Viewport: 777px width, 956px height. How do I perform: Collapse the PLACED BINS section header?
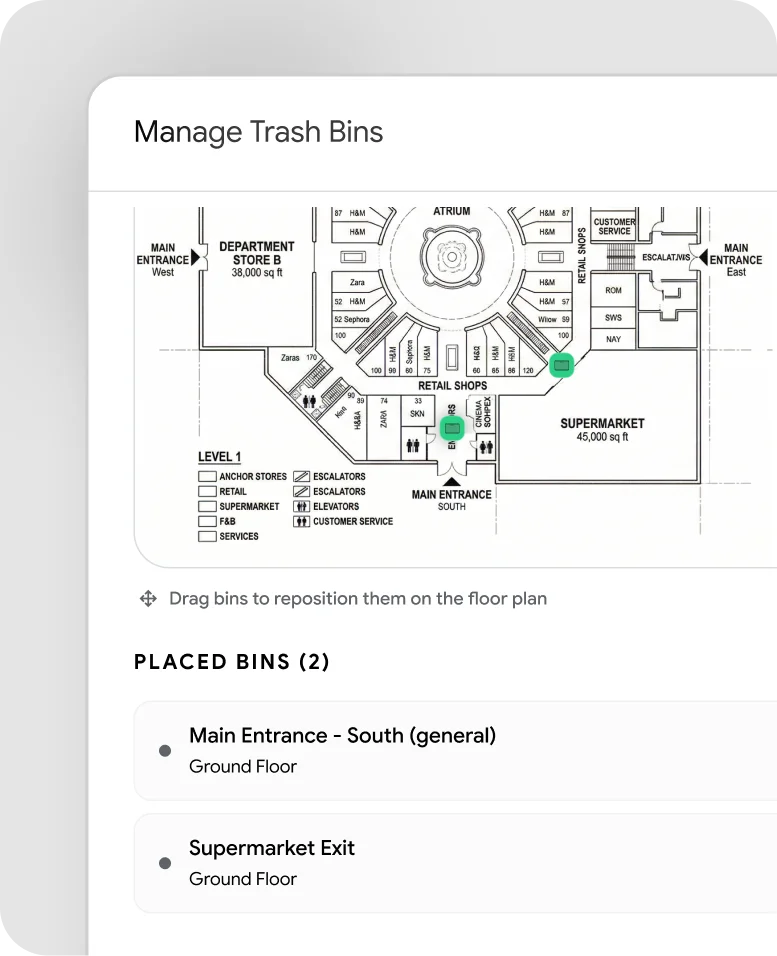click(x=233, y=661)
